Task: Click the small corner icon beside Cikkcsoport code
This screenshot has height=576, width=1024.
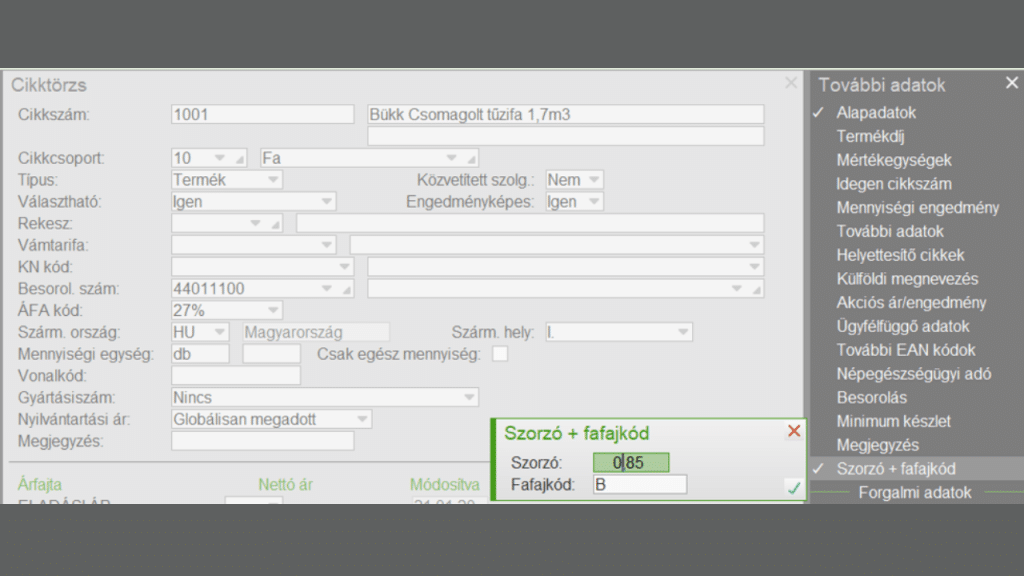Action: tap(240, 159)
